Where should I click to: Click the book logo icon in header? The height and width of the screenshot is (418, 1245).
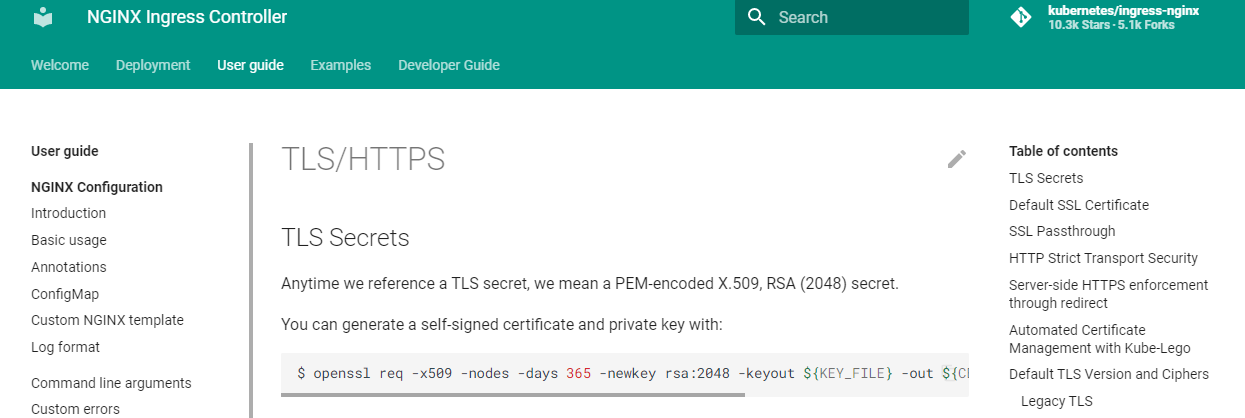pyautogui.click(x=44, y=17)
